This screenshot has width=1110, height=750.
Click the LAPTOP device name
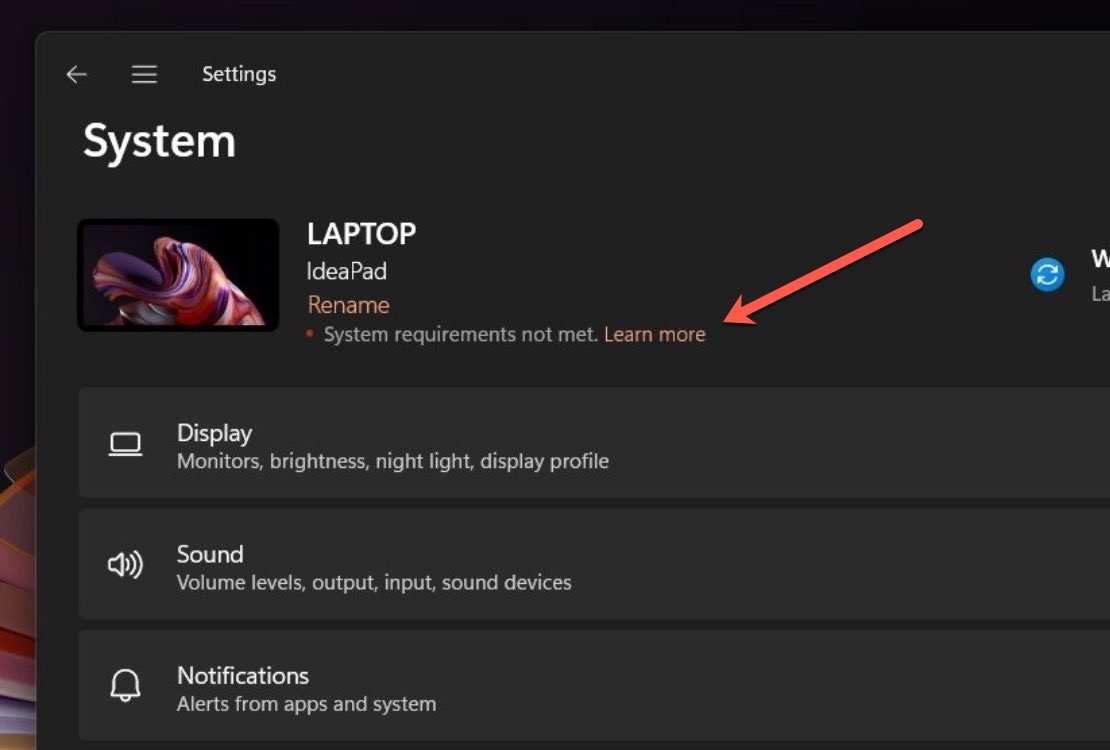pyautogui.click(x=361, y=234)
